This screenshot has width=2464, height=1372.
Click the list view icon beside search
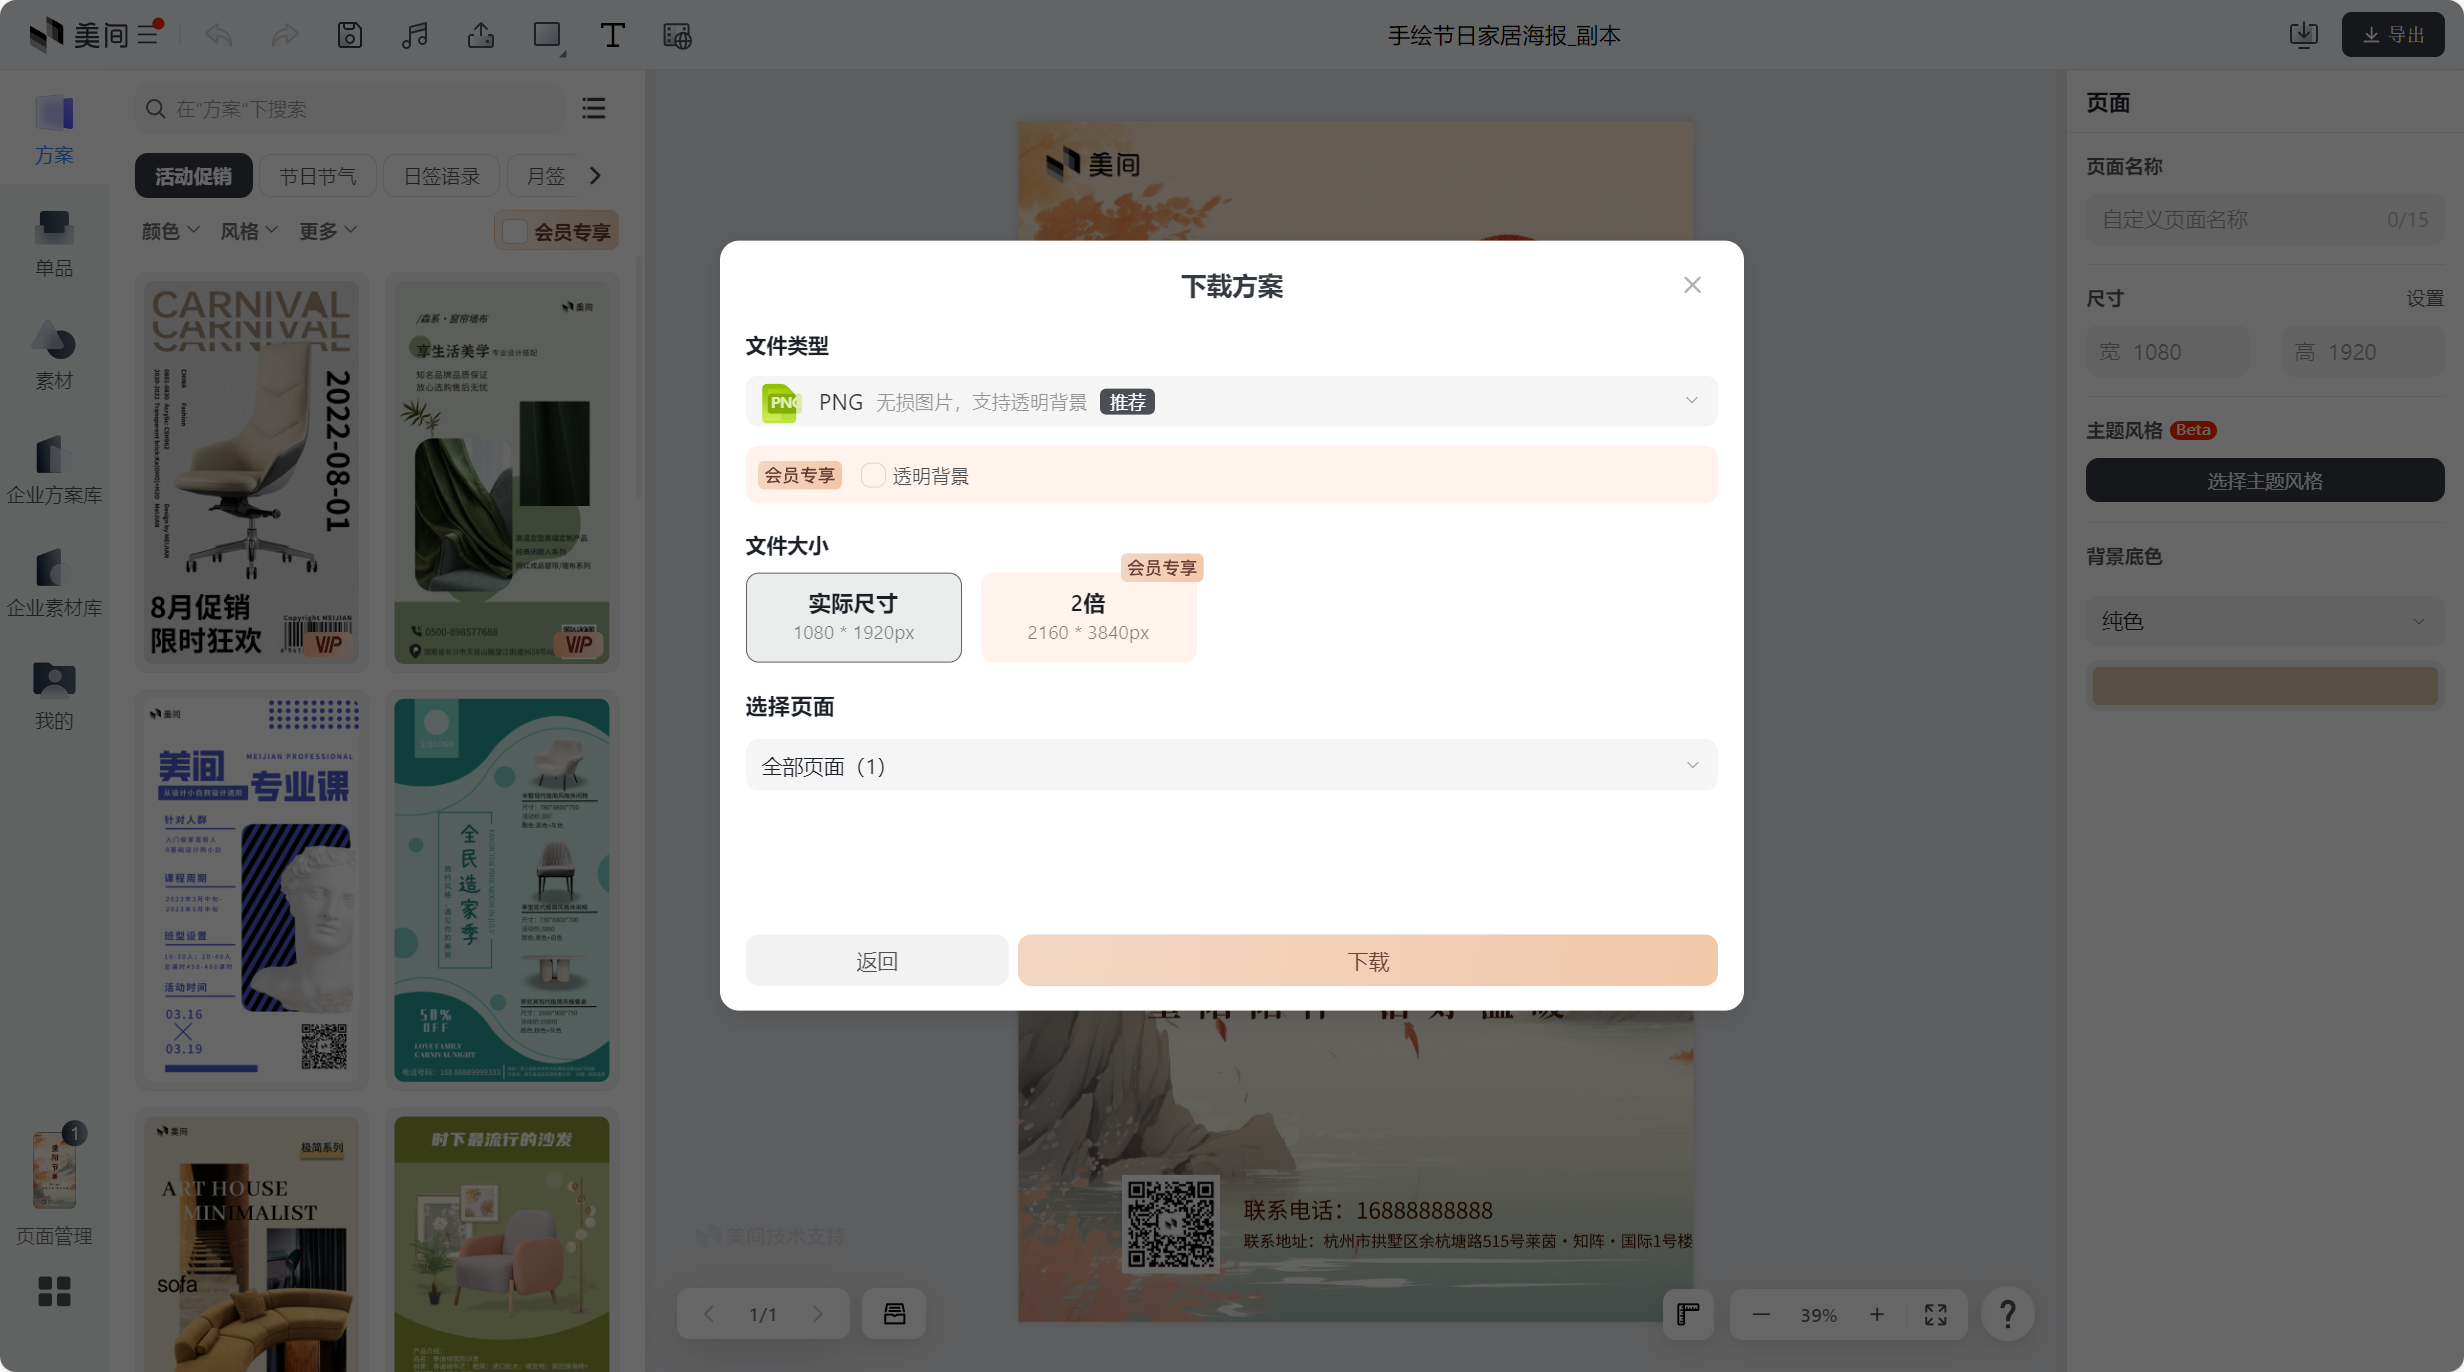coord(594,108)
